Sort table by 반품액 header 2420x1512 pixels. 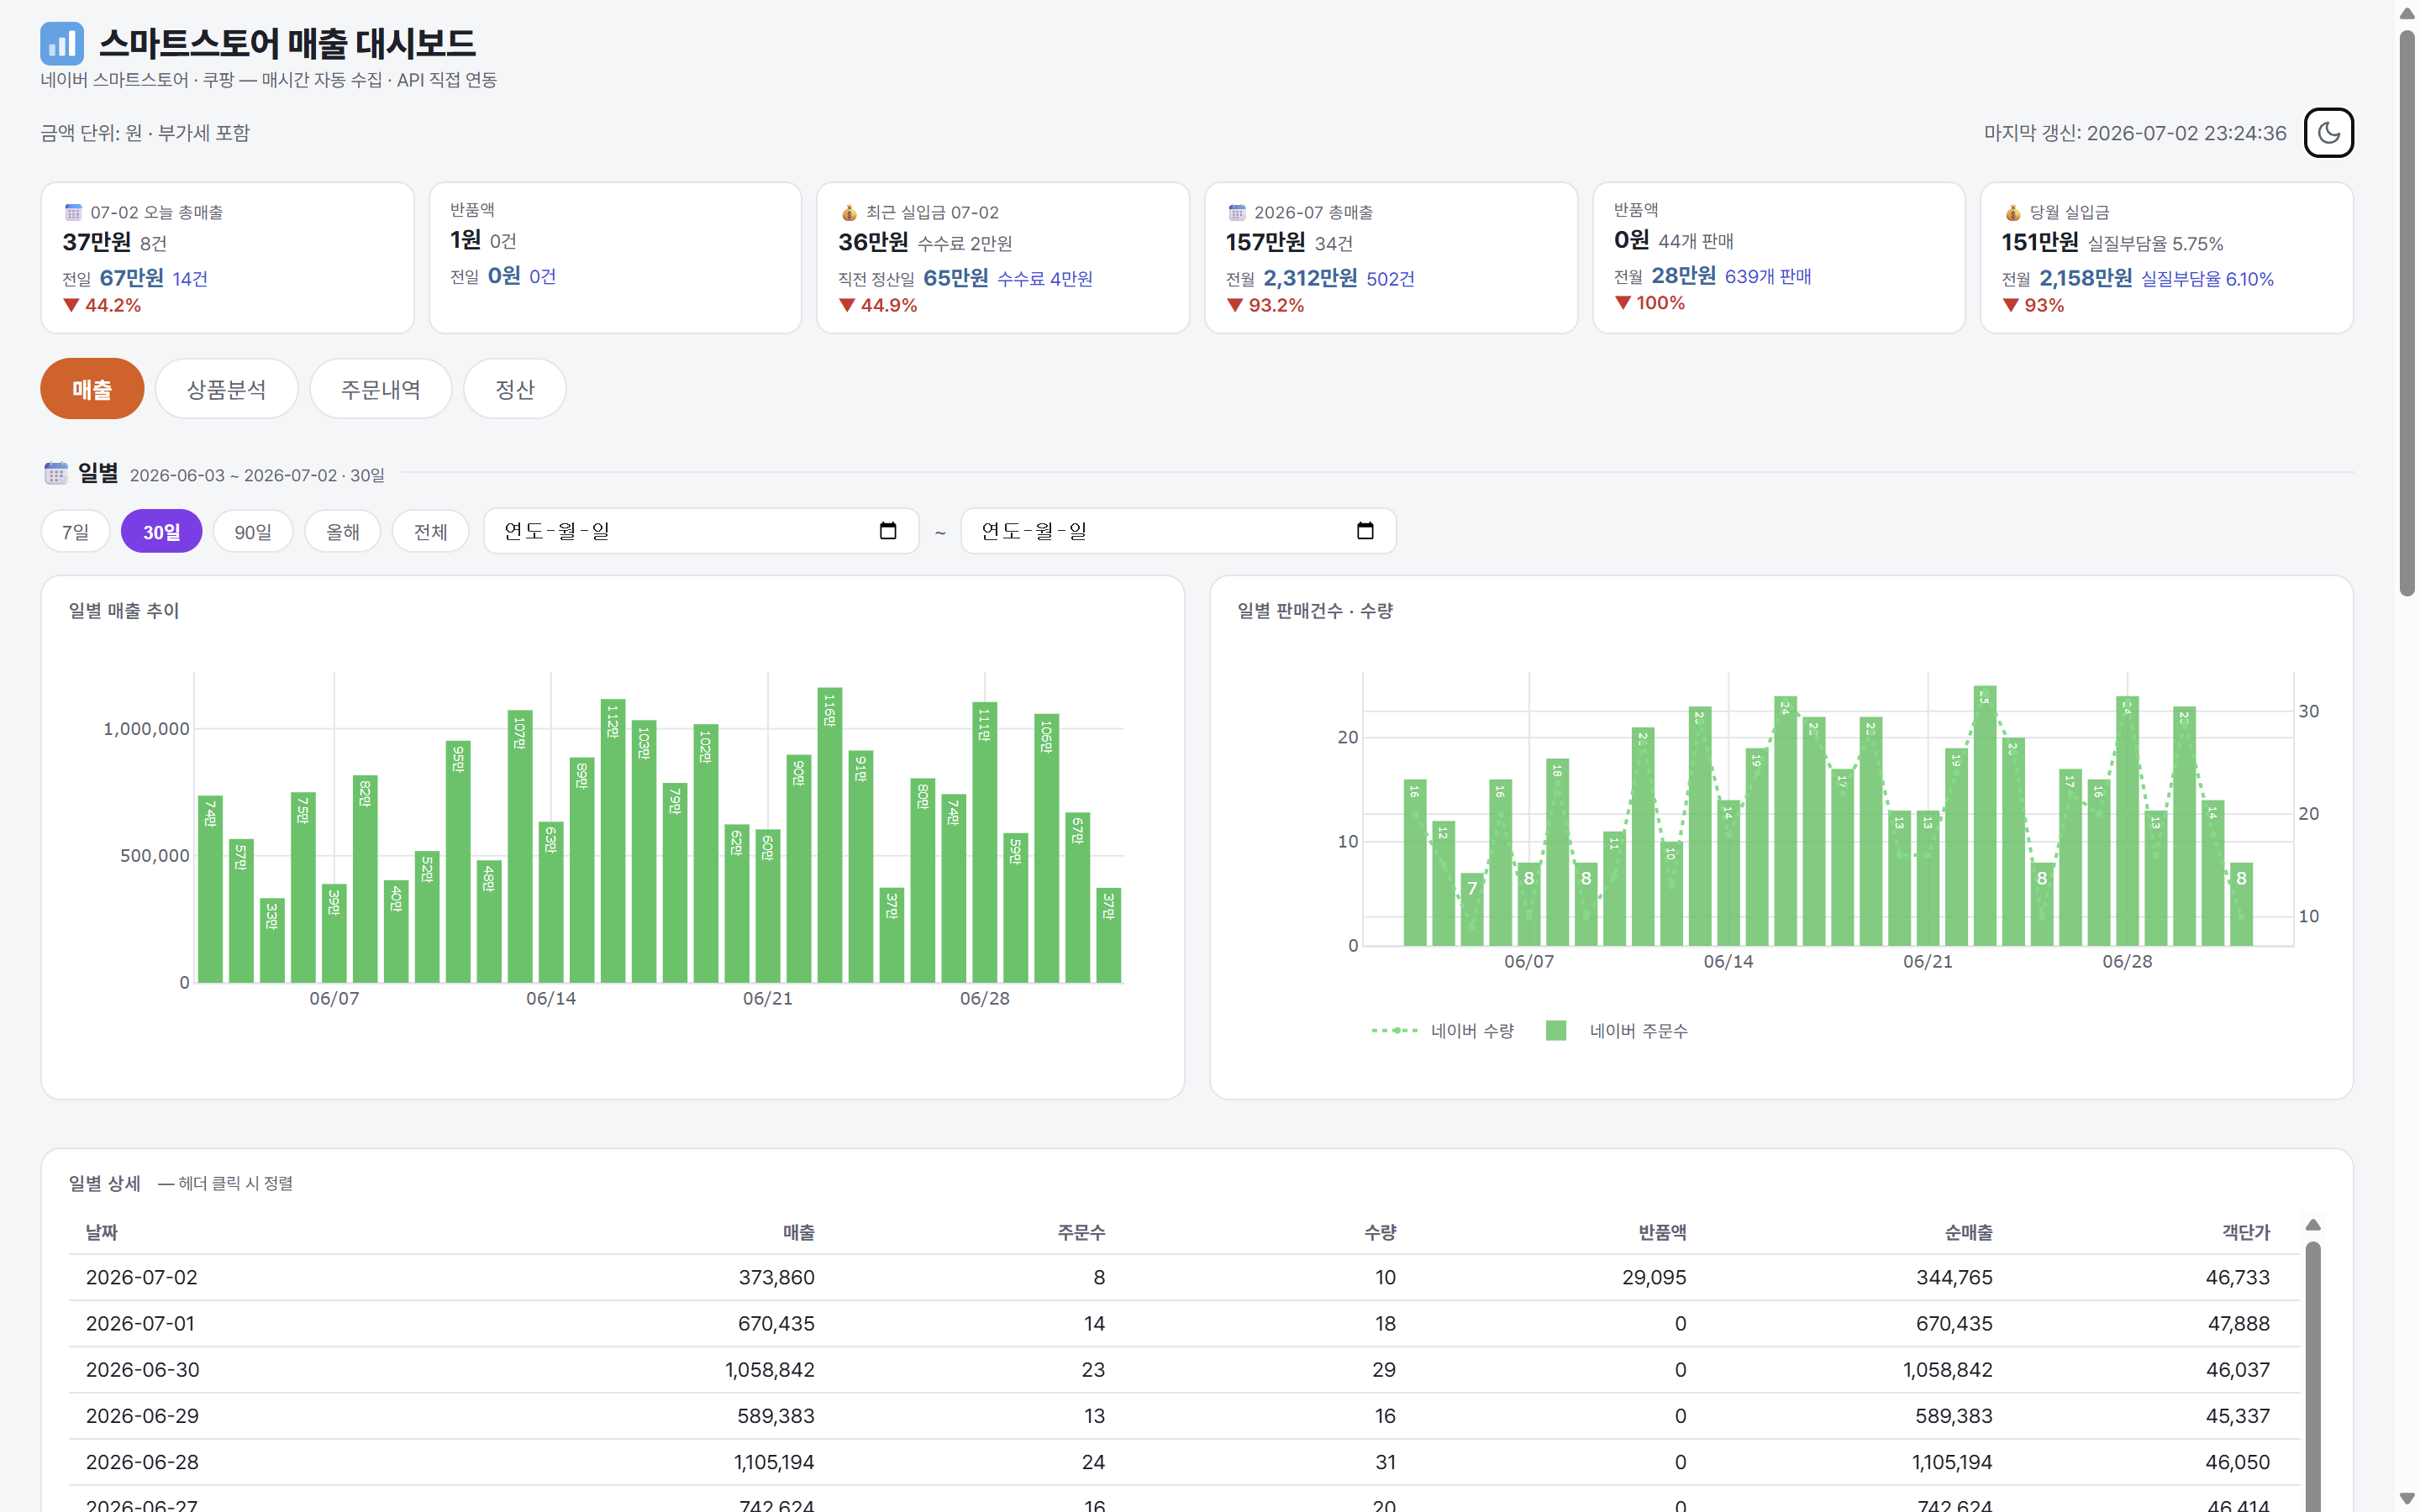(1662, 1232)
